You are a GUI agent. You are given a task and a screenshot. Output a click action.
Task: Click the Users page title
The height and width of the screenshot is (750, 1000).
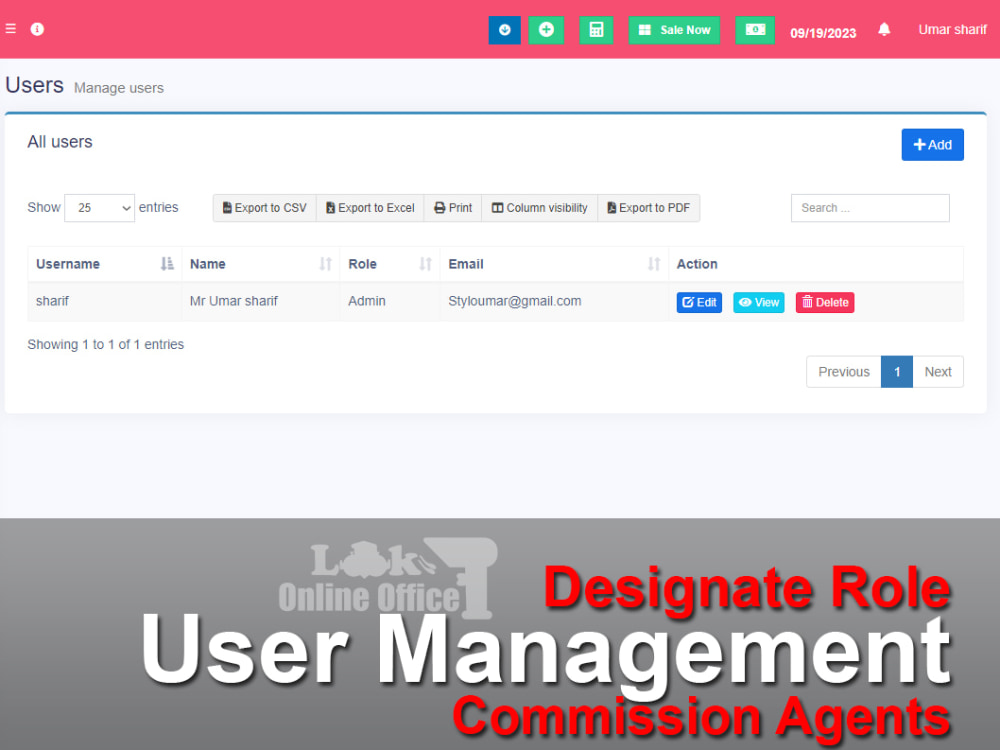34,85
